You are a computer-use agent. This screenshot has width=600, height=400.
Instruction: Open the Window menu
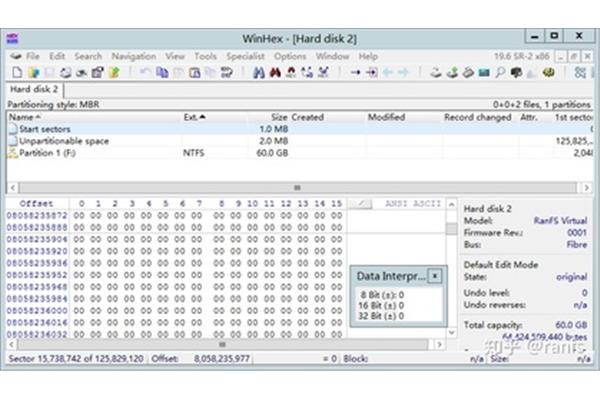332,56
